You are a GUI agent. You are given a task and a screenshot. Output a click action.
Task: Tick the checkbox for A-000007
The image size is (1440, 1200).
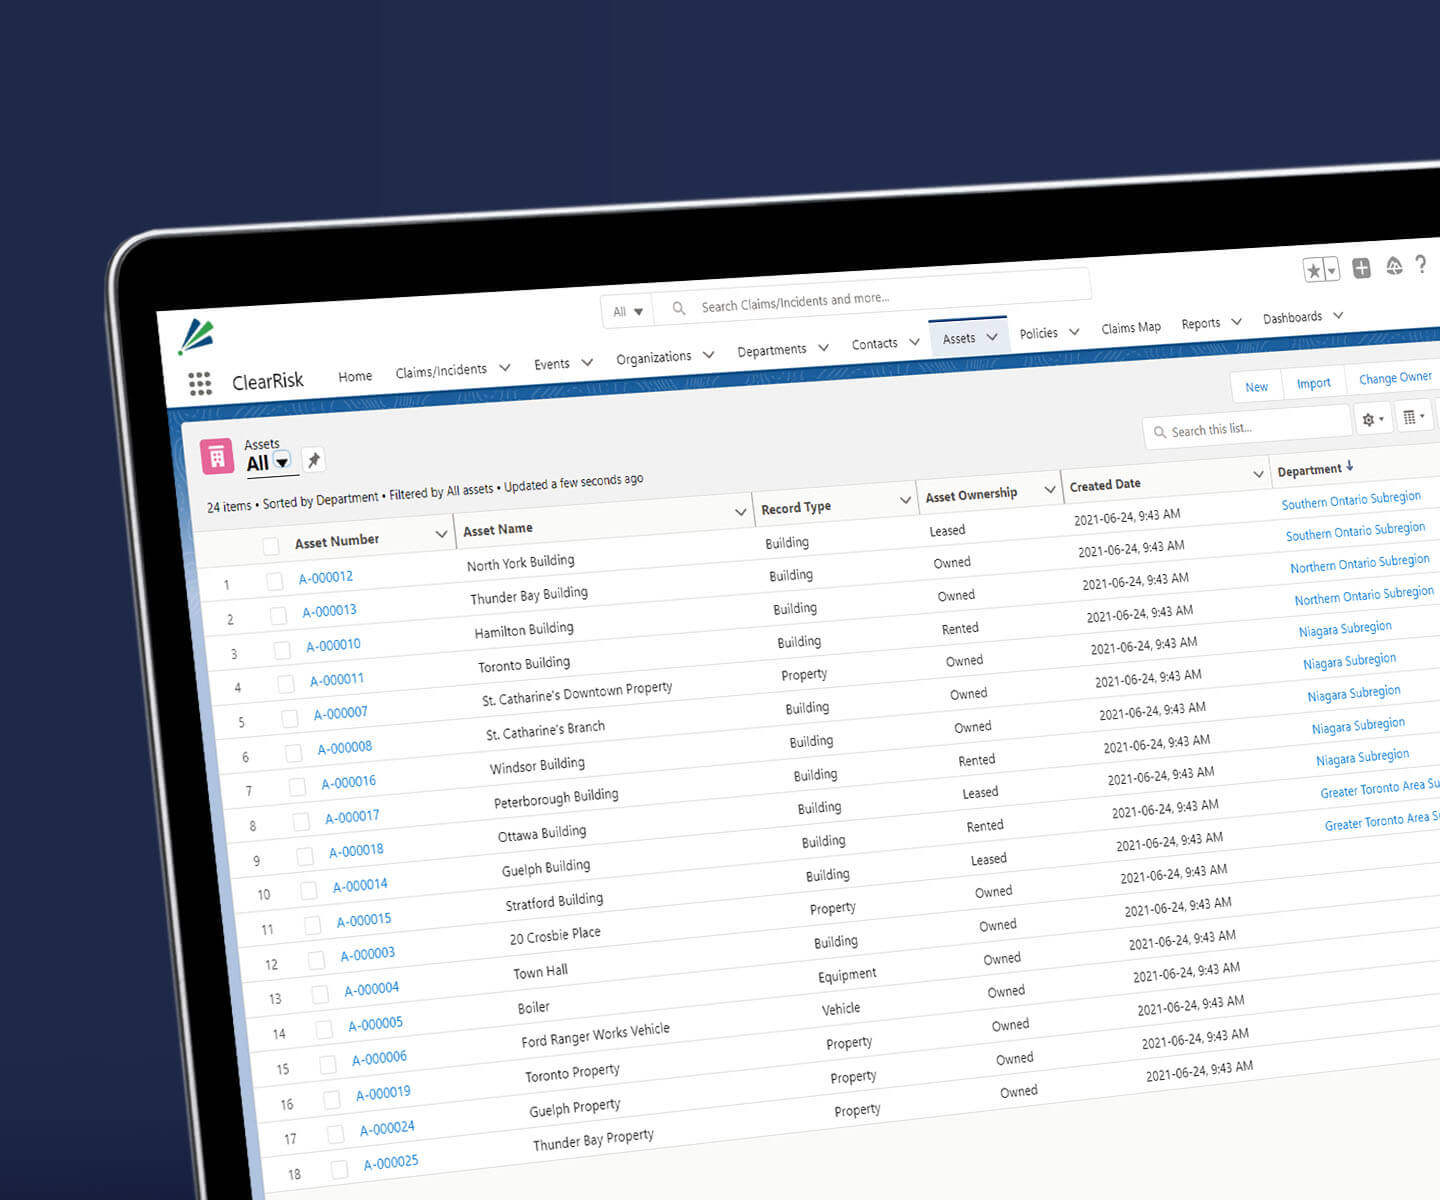[290, 718]
